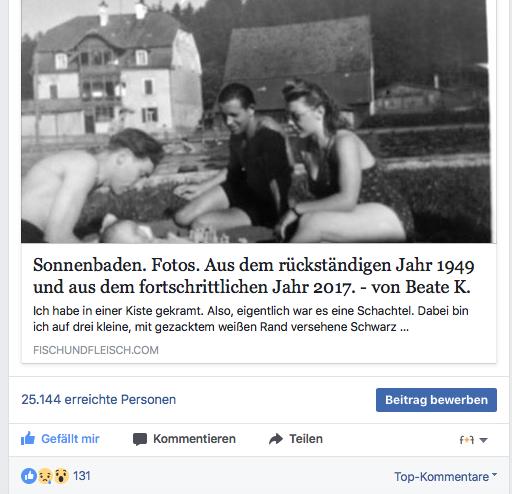Click the blue Like reaction icon

(29, 476)
